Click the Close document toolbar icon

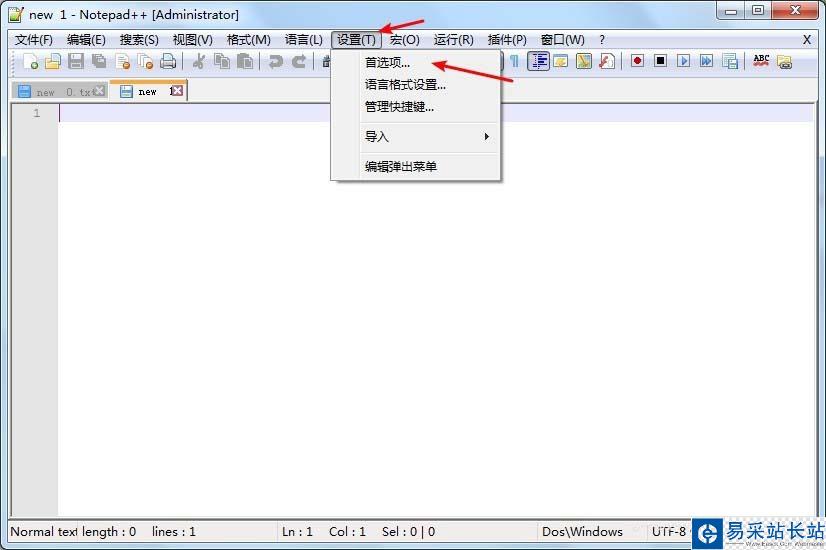pyautogui.click(x=122, y=62)
